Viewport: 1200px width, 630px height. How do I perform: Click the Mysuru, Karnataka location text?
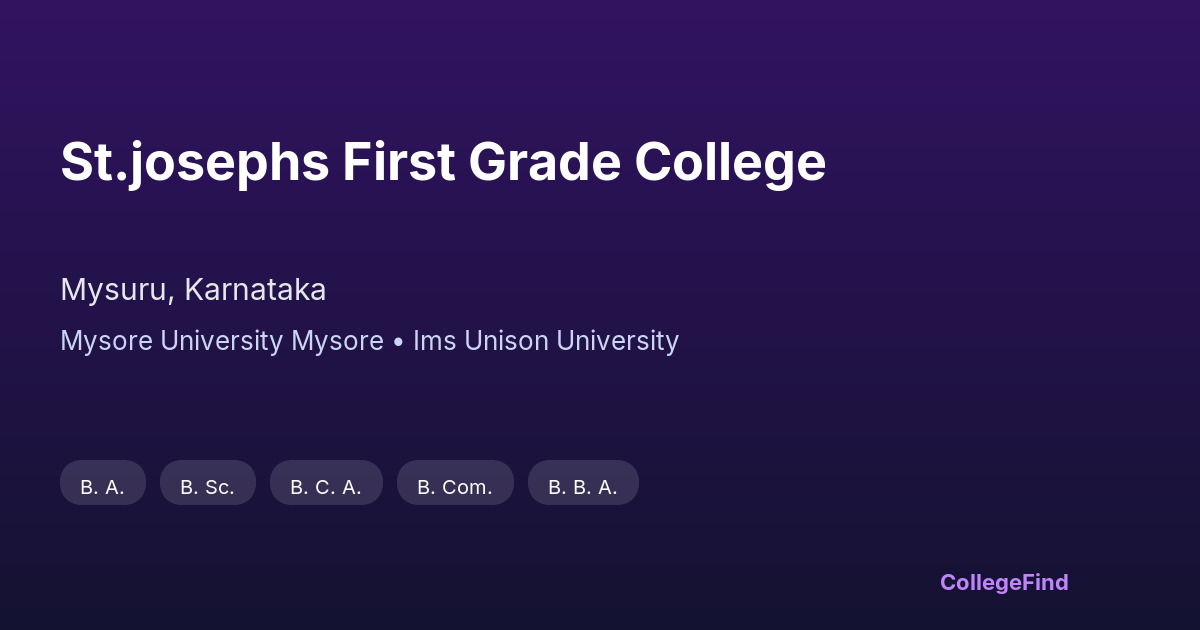point(193,290)
